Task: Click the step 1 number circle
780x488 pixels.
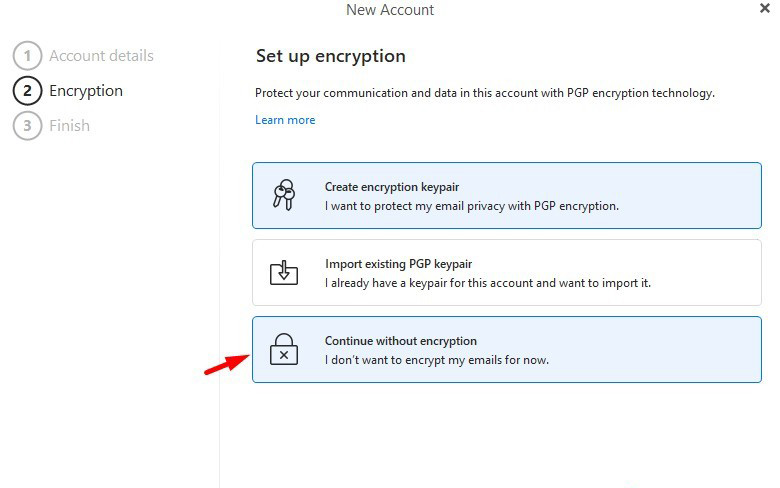Action: (x=27, y=56)
